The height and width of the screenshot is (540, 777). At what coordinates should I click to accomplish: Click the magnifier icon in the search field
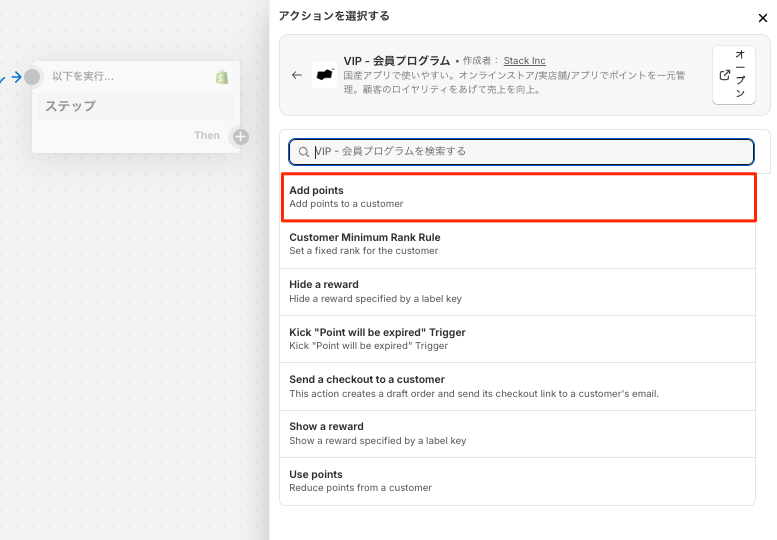(x=304, y=152)
